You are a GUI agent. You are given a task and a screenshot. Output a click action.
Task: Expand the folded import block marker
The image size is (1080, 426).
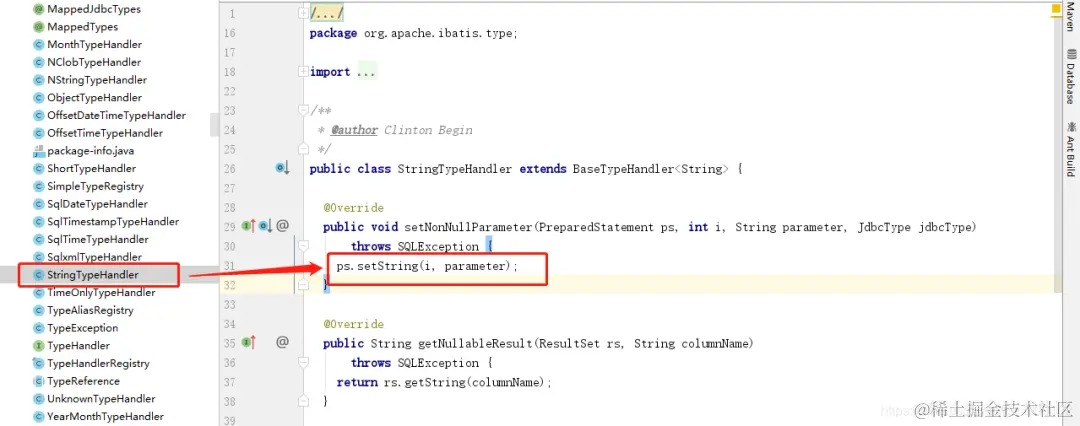pyautogui.click(x=303, y=72)
